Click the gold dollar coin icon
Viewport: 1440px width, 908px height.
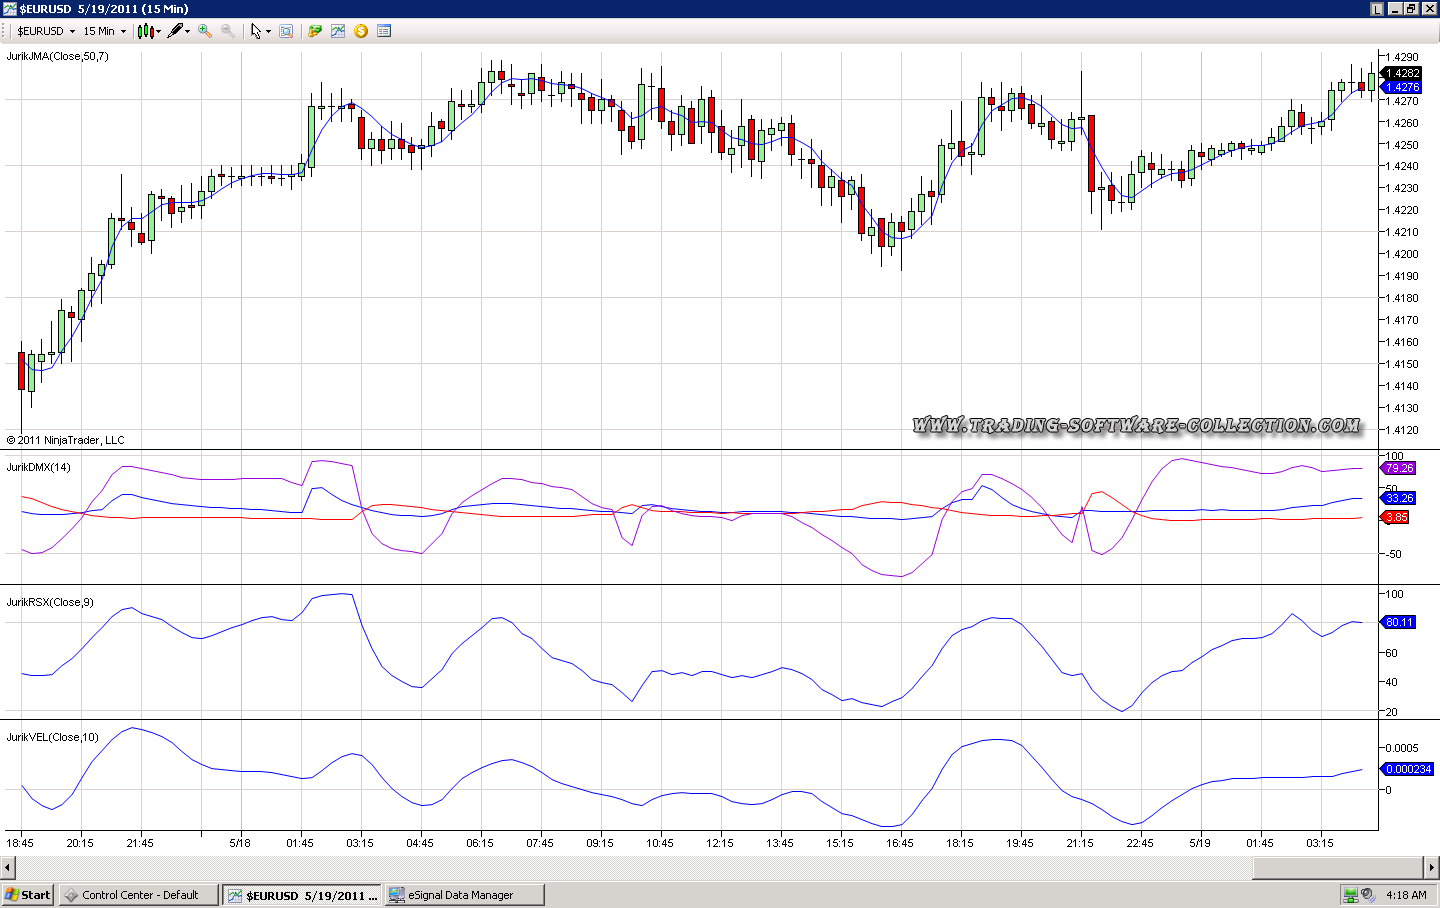(361, 31)
